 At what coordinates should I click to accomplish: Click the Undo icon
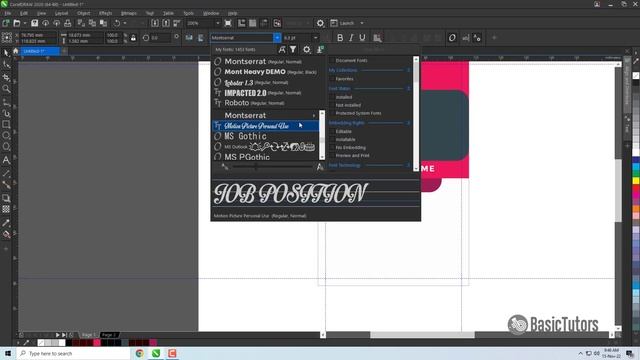point(117,23)
